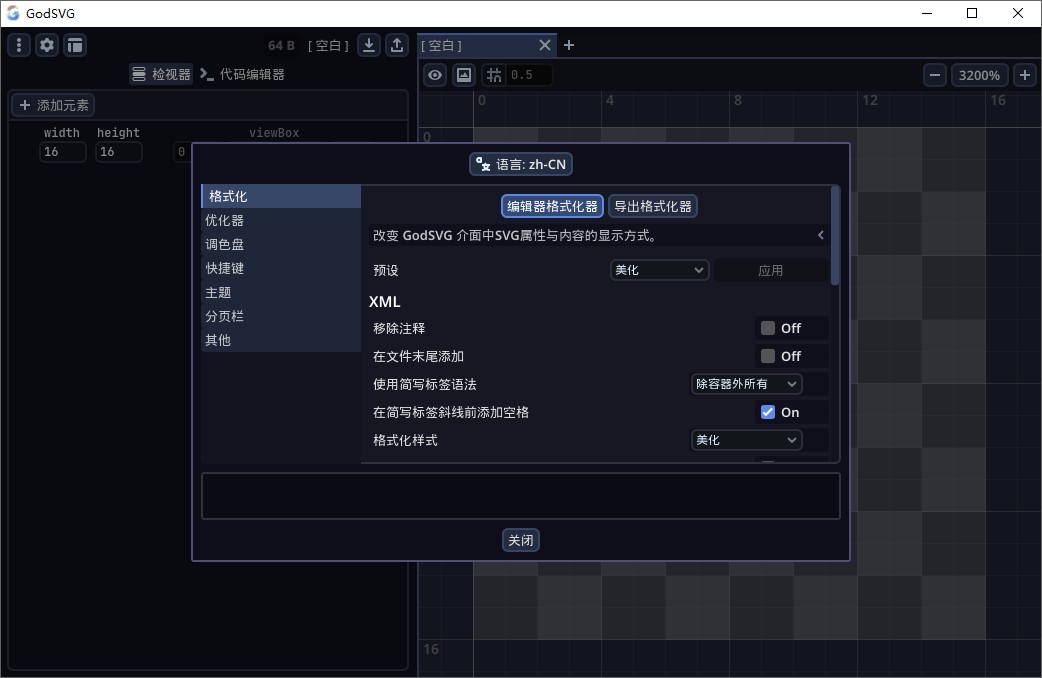Click the snap grid icon next to 0.5
This screenshot has height=678, width=1042.
pyautogui.click(x=492, y=75)
